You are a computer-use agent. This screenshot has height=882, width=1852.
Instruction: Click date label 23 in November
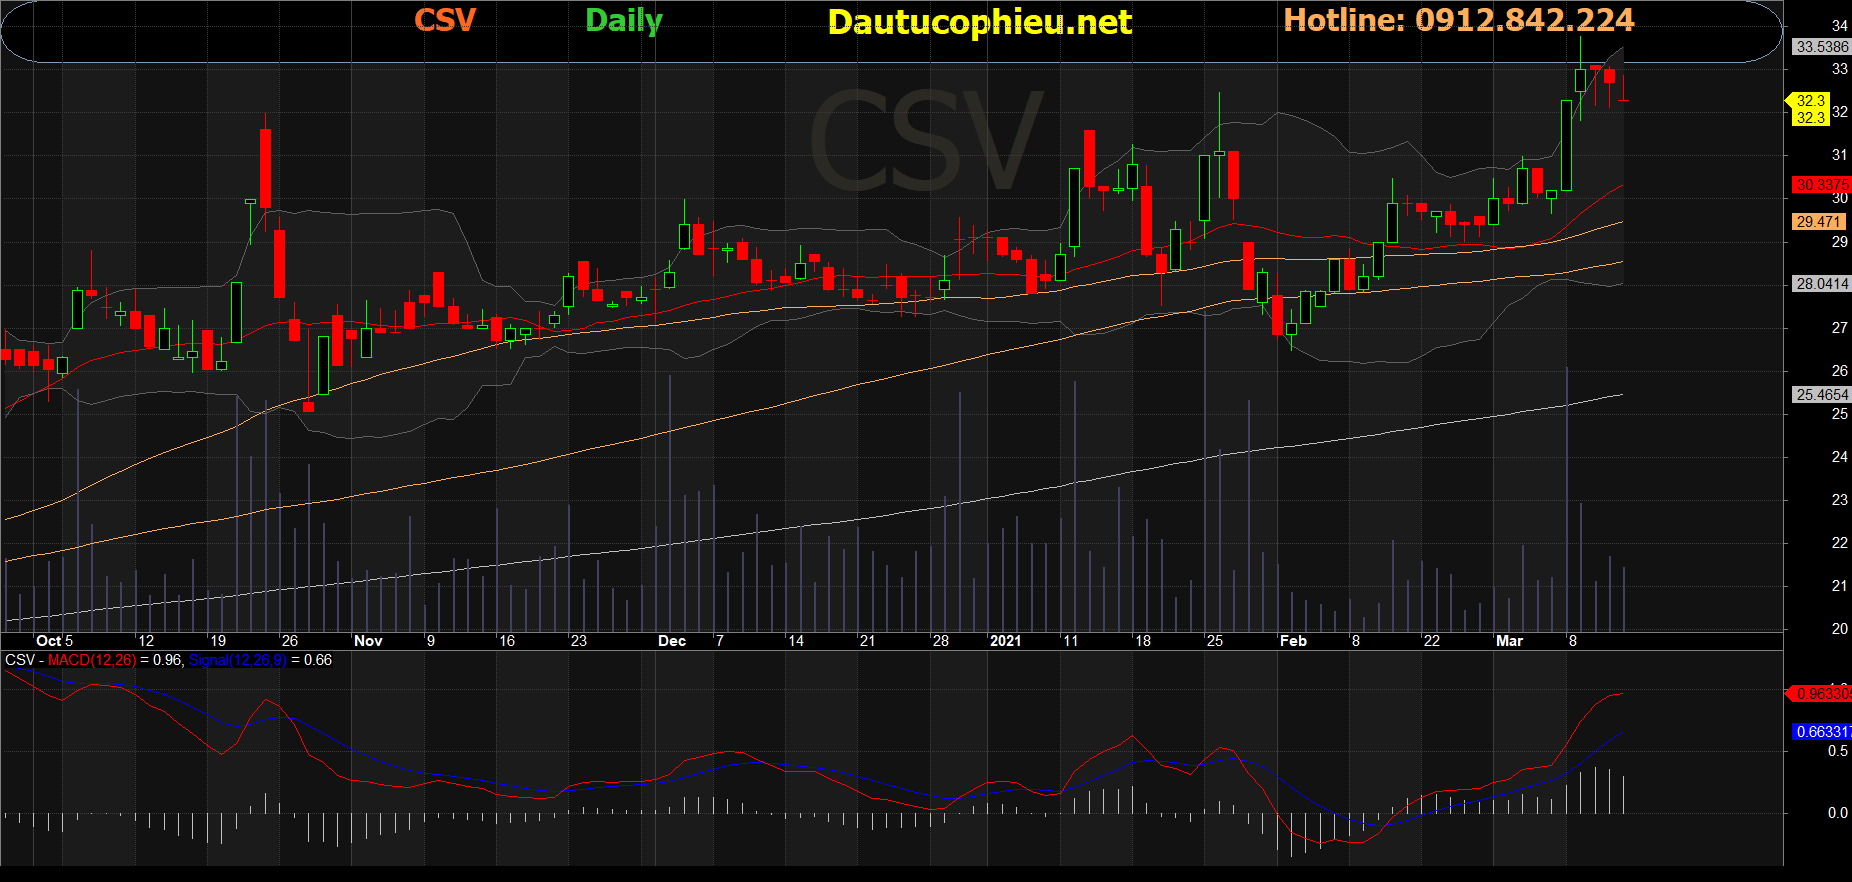578,641
